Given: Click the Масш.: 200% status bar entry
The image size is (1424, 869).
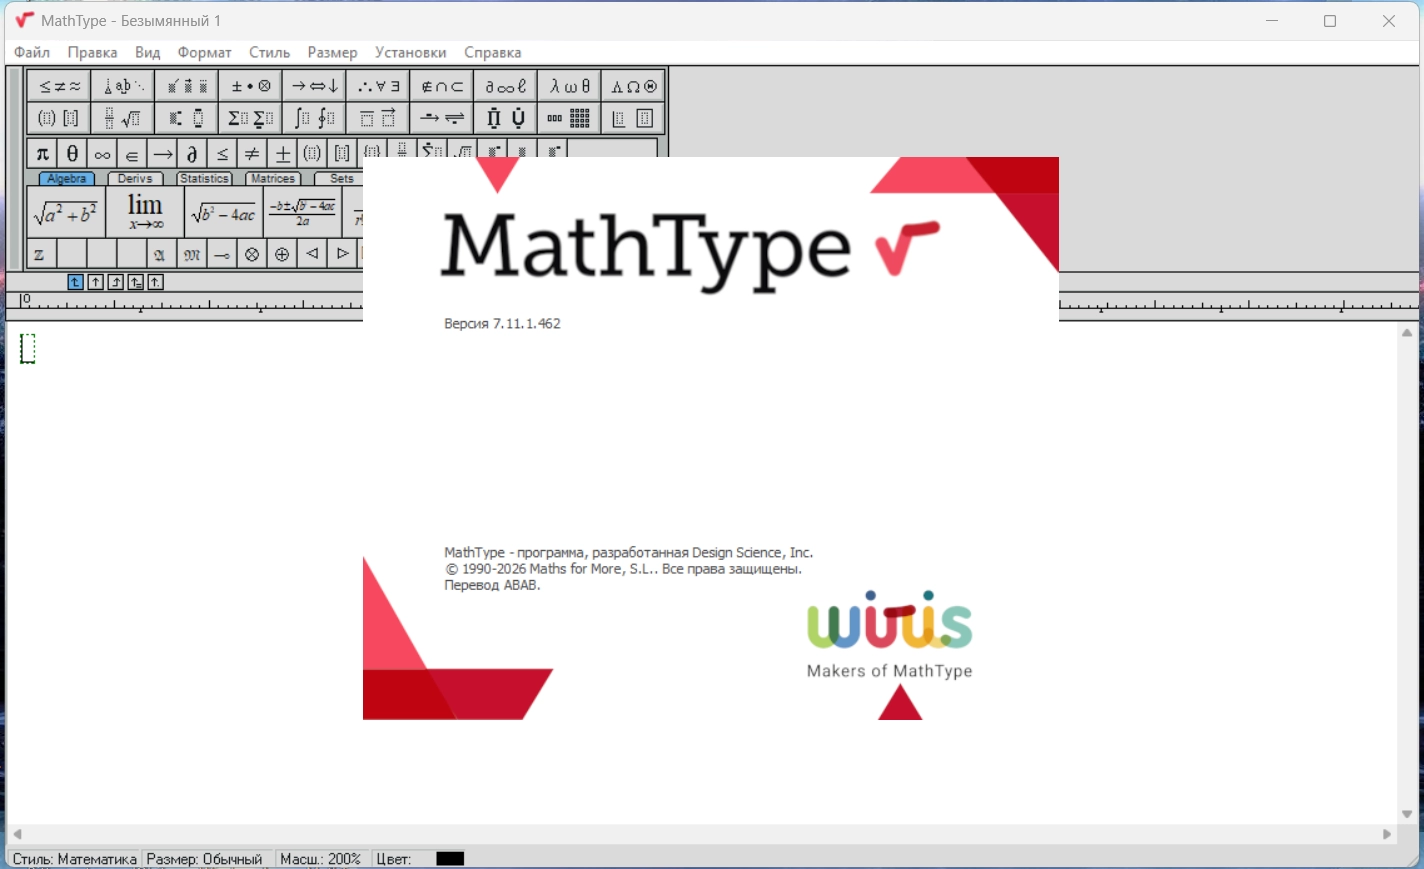Looking at the screenshot, I should (320, 859).
